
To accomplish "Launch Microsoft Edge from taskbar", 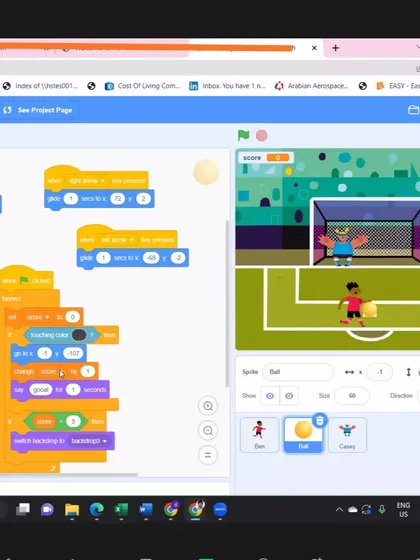I will [x=96, y=509].
